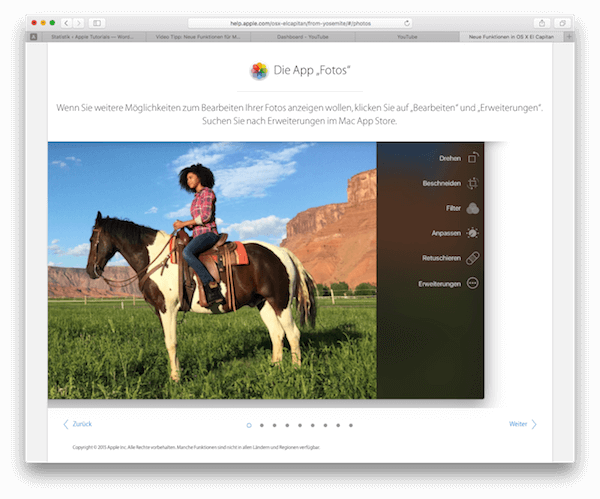Select the Retuschieren retouch icon

pos(473,258)
